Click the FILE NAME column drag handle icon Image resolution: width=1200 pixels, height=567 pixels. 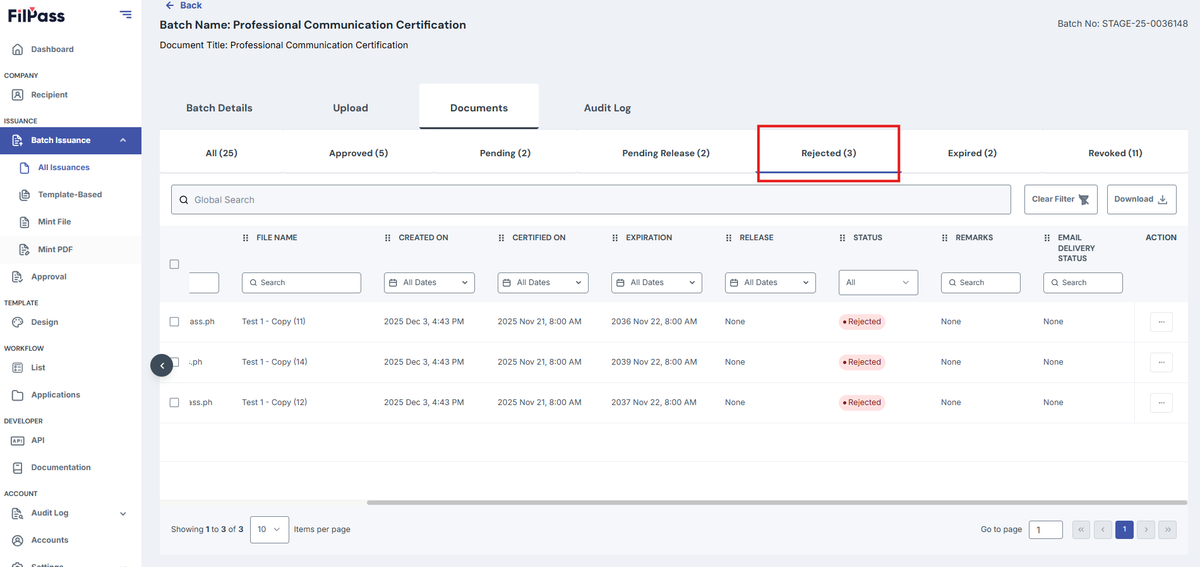[246, 238]
